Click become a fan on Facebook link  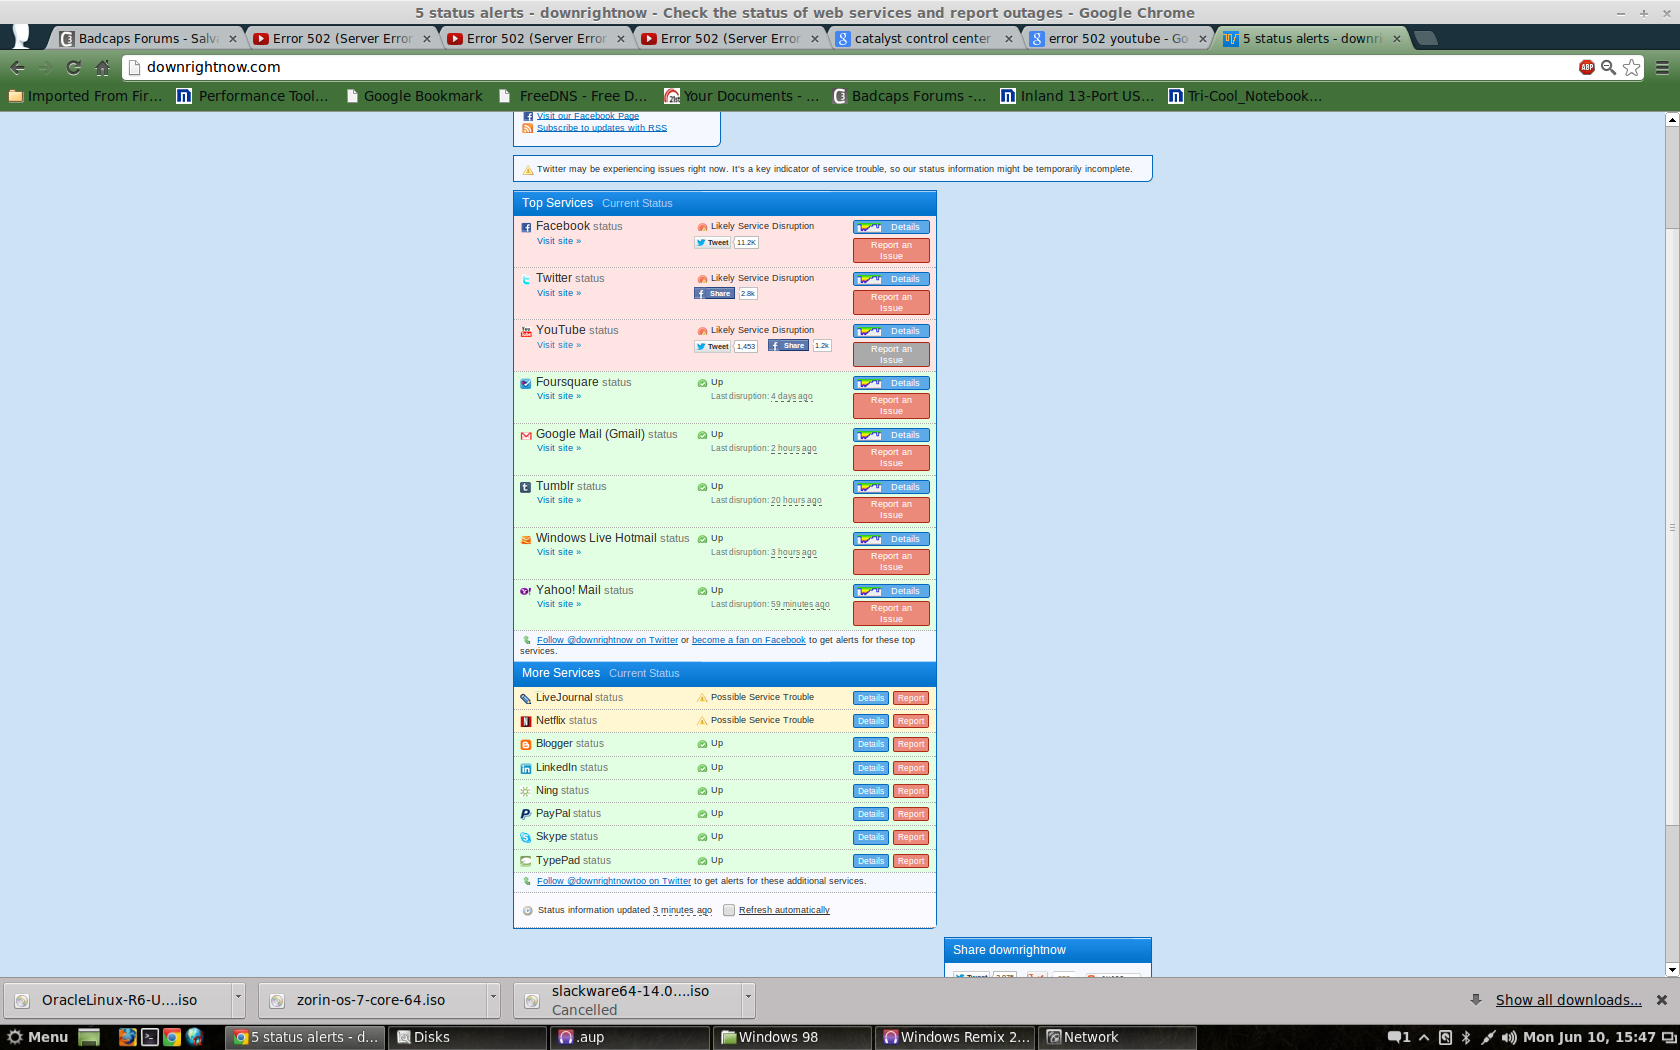pyautogui.click(x=748, y=640)
